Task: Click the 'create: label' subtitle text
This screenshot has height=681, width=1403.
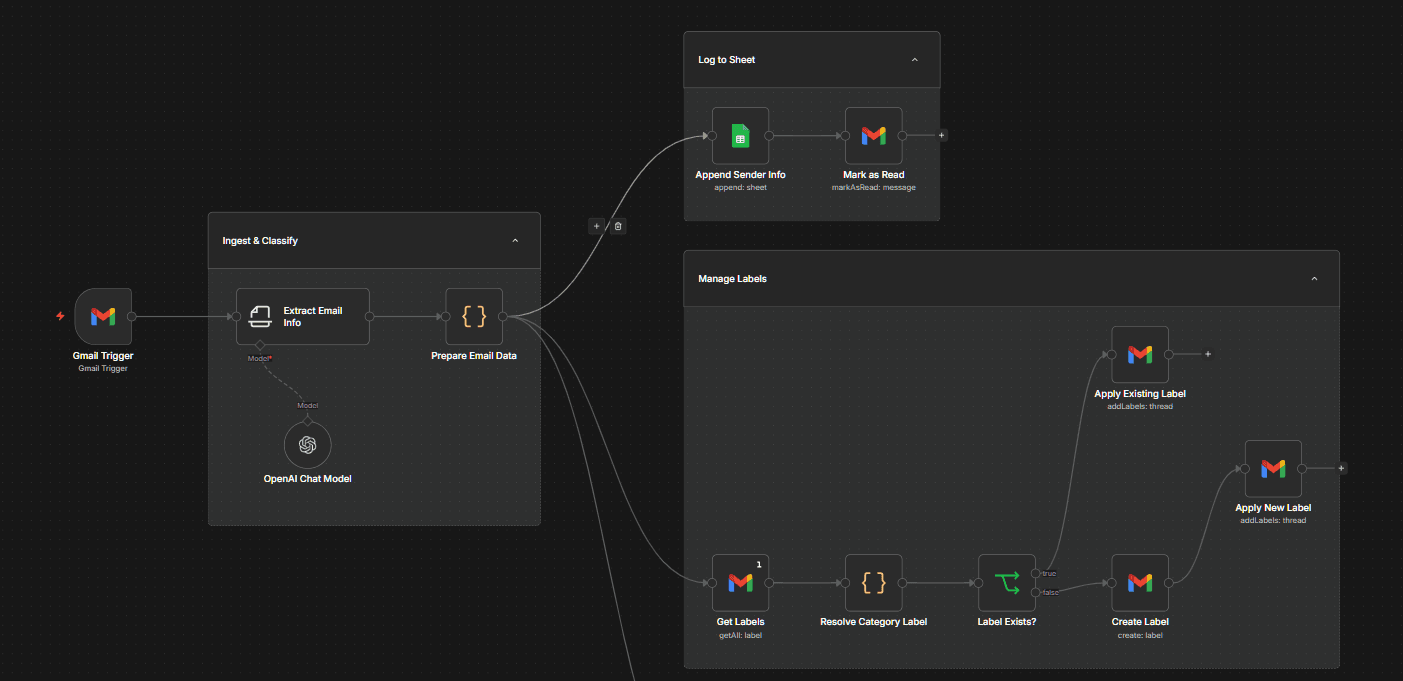Action: (x=1140, y=634)
